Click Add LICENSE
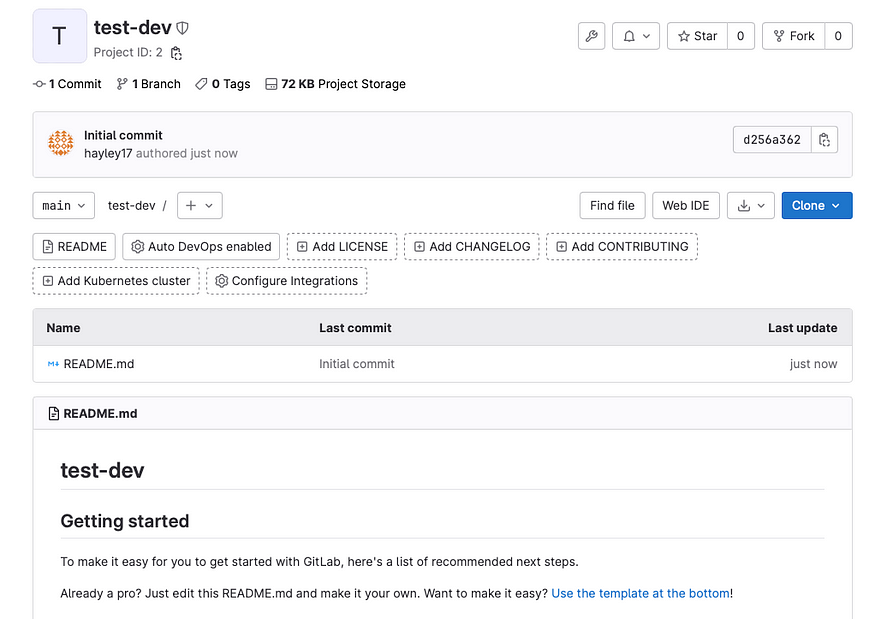875x619 pixels. point(342,247)
